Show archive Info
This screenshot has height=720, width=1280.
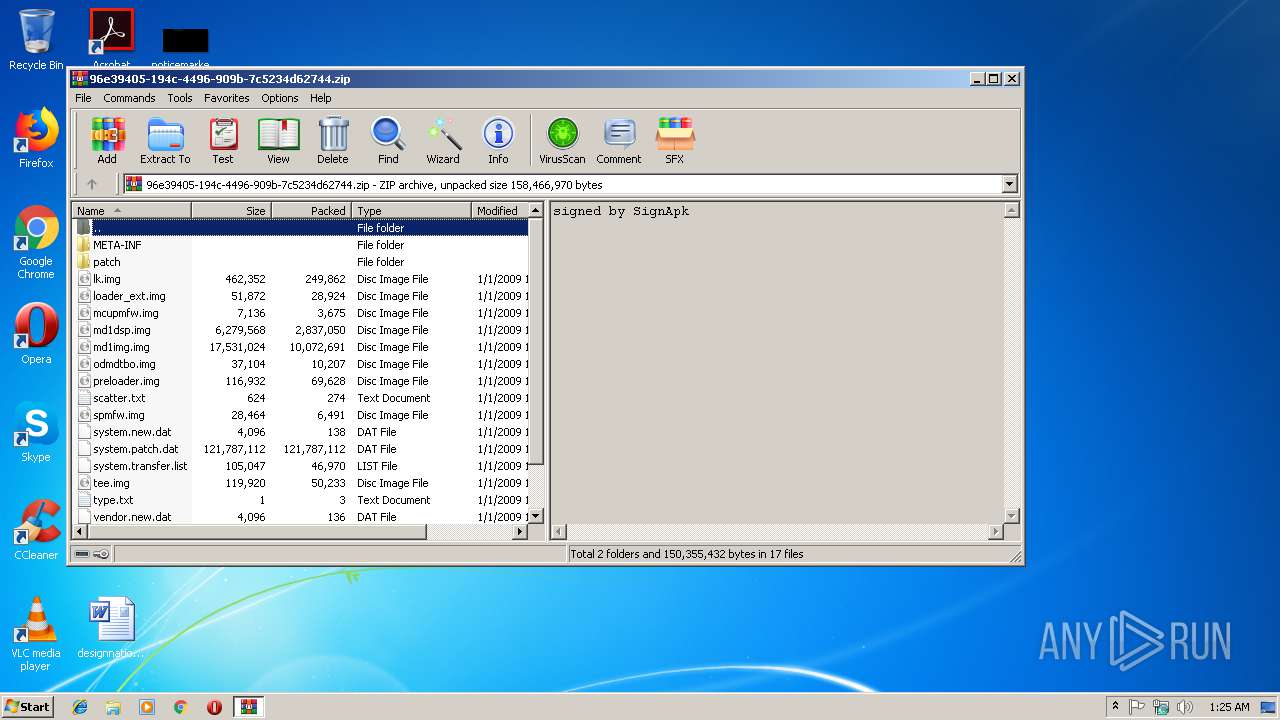[498, 140]
